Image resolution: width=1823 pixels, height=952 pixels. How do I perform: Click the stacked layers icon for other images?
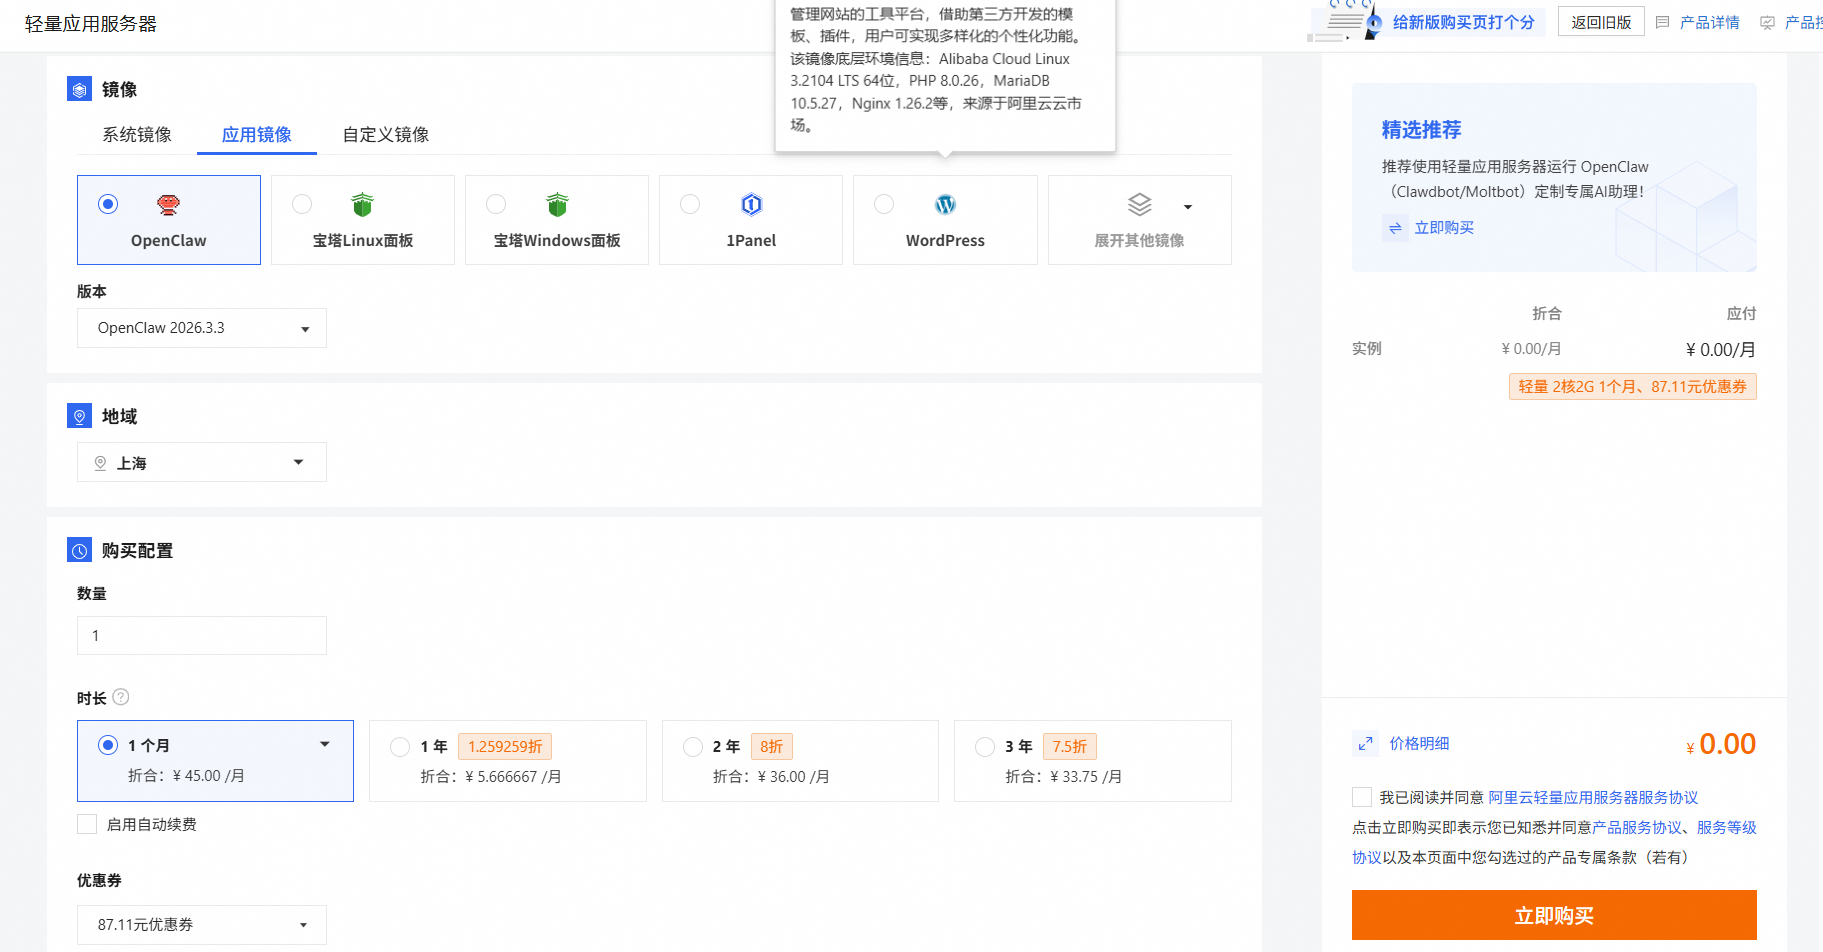(x=1139, y=205)
